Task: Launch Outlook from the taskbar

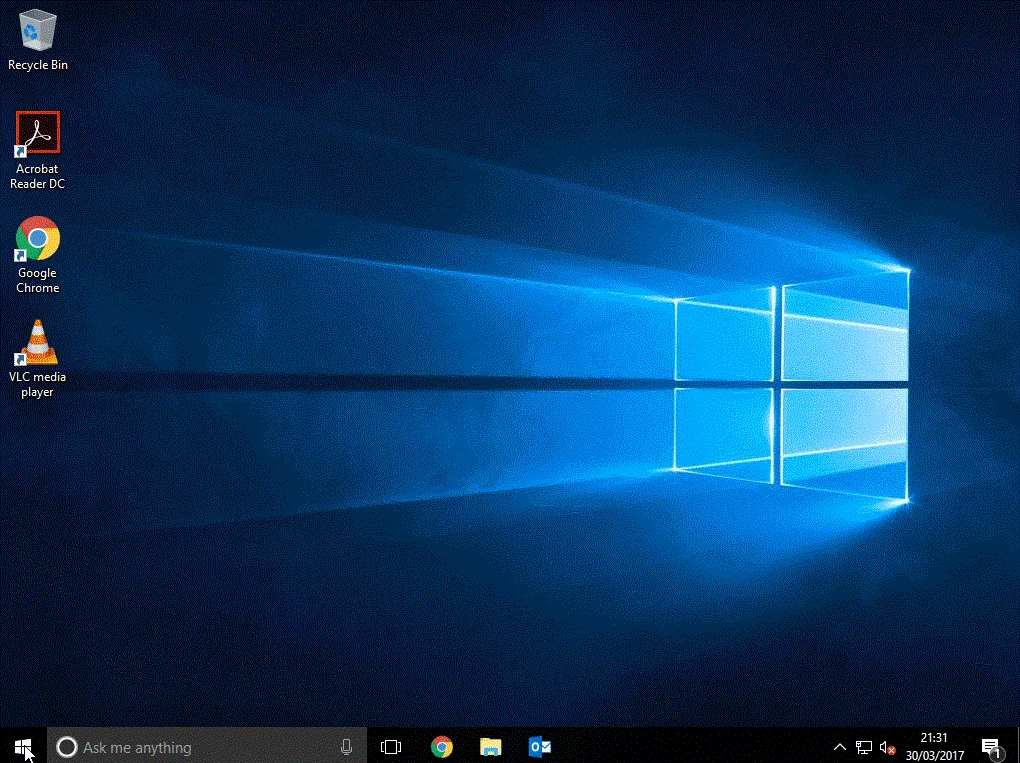Action: tap(540, 747)
